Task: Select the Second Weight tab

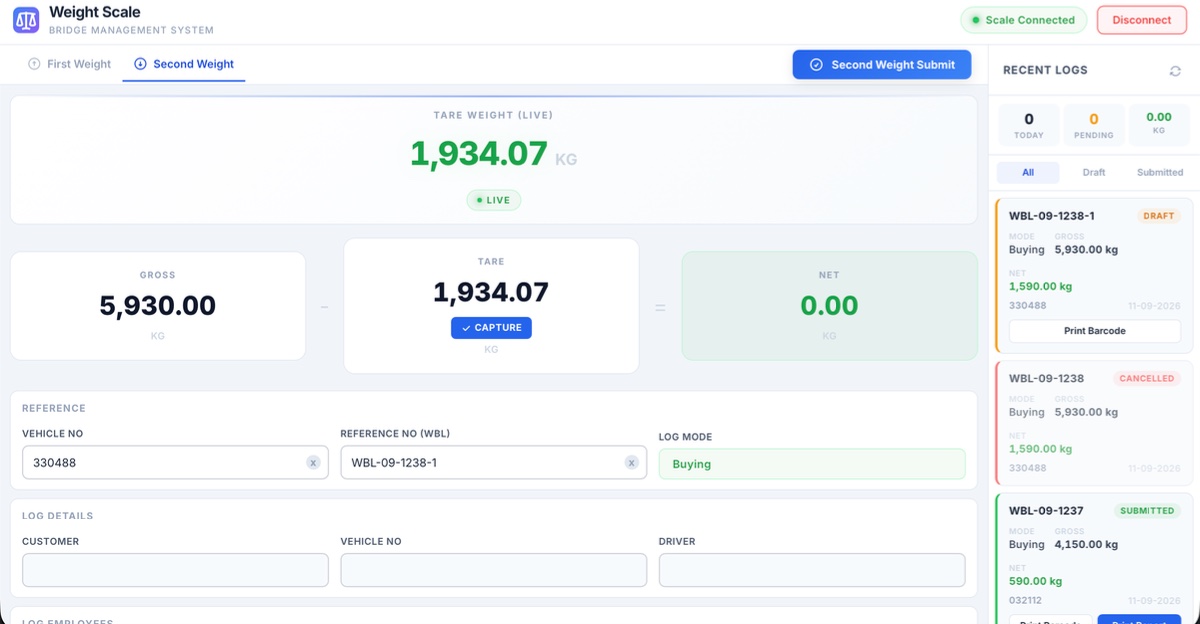Action: pyautogui.click(x=184, y=64)
